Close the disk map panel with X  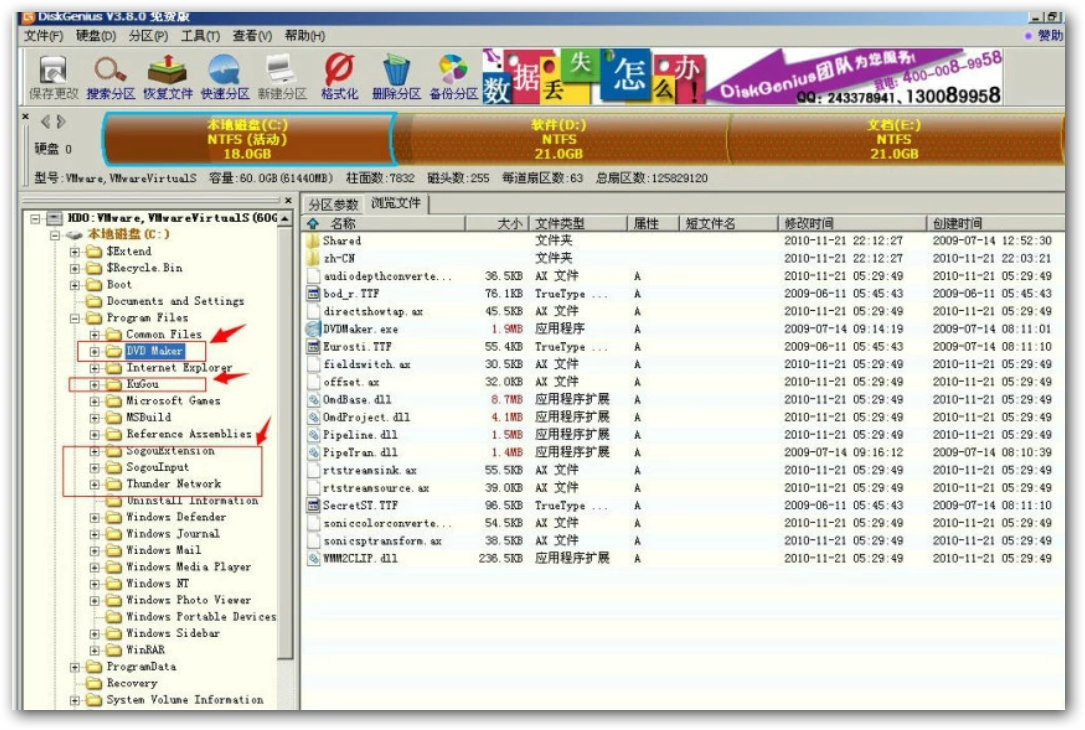[26, 117]
